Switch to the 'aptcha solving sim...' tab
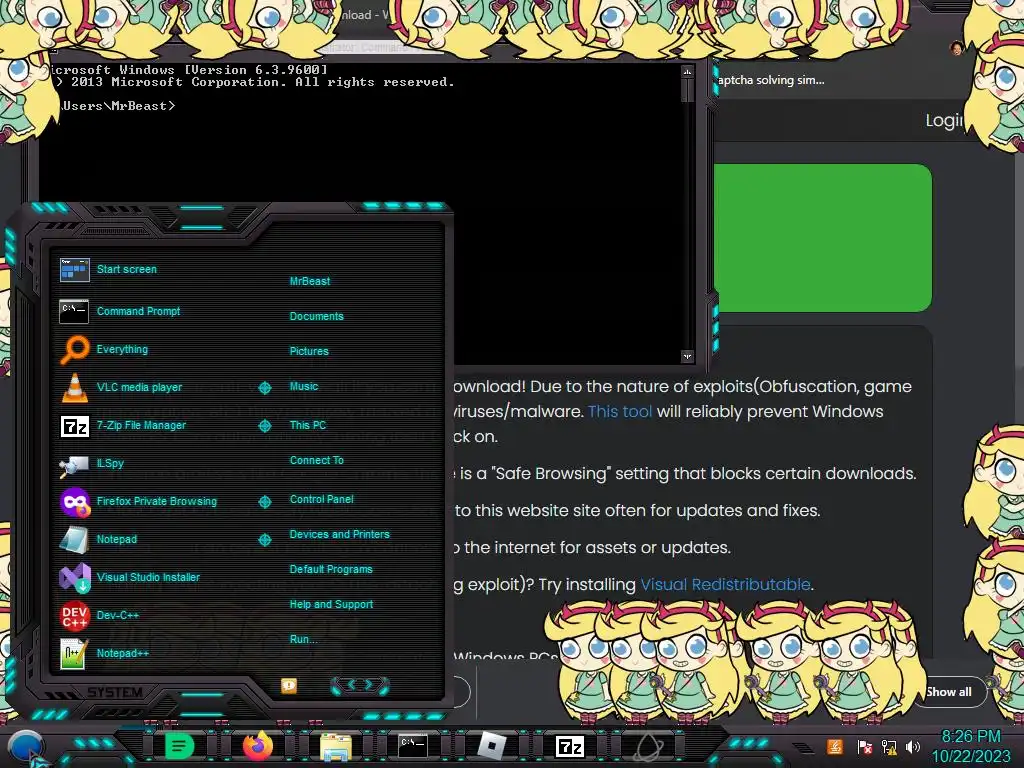Image resolution: width=1024 pixels, height=768 pixels. click(x=771, y=80)
